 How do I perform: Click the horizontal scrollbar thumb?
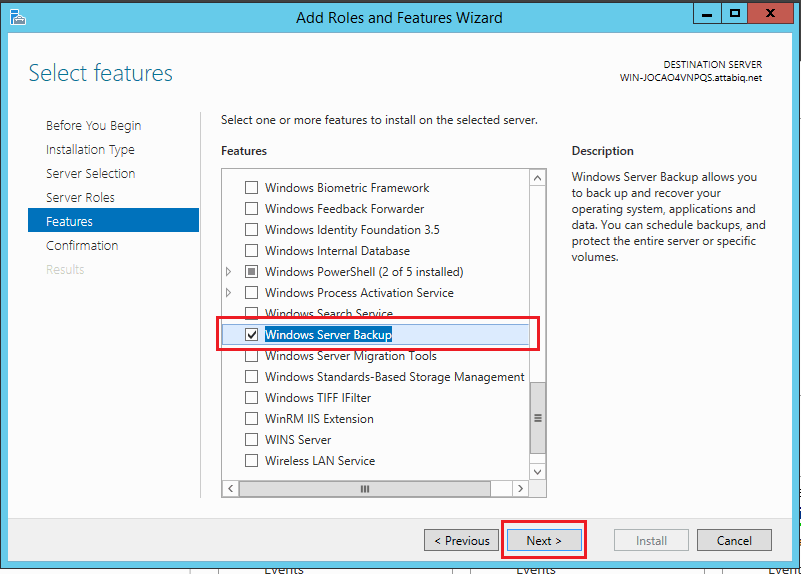click(x=365, y=489)
